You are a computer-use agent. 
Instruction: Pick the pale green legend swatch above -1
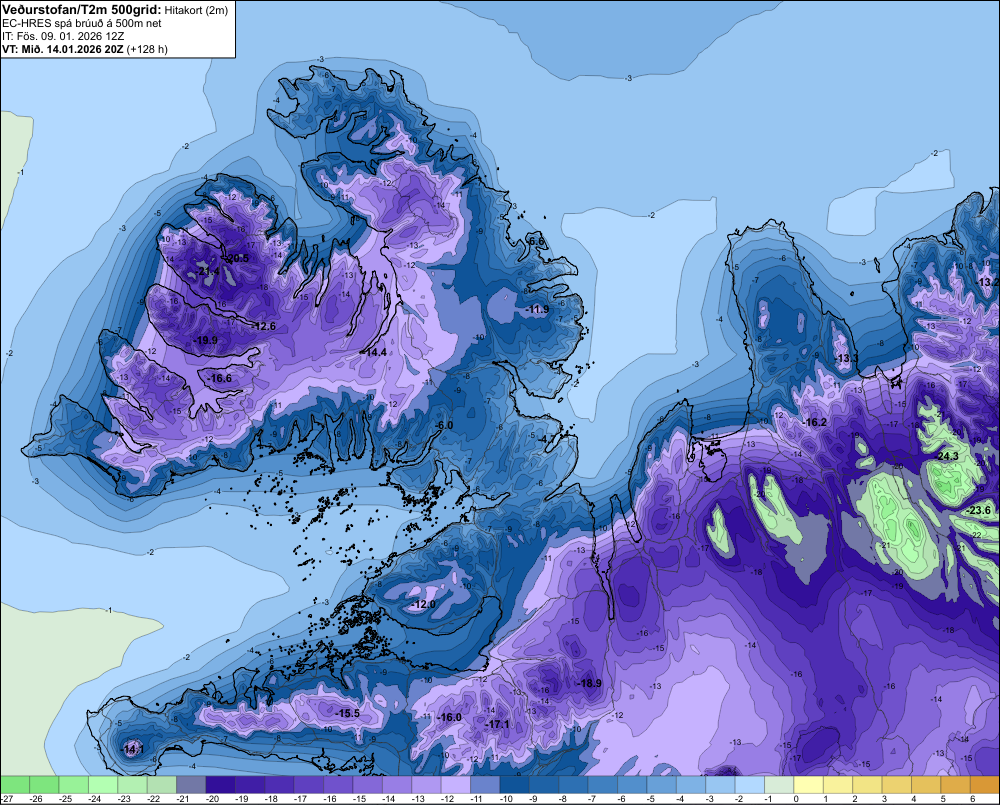click(779, 784)
